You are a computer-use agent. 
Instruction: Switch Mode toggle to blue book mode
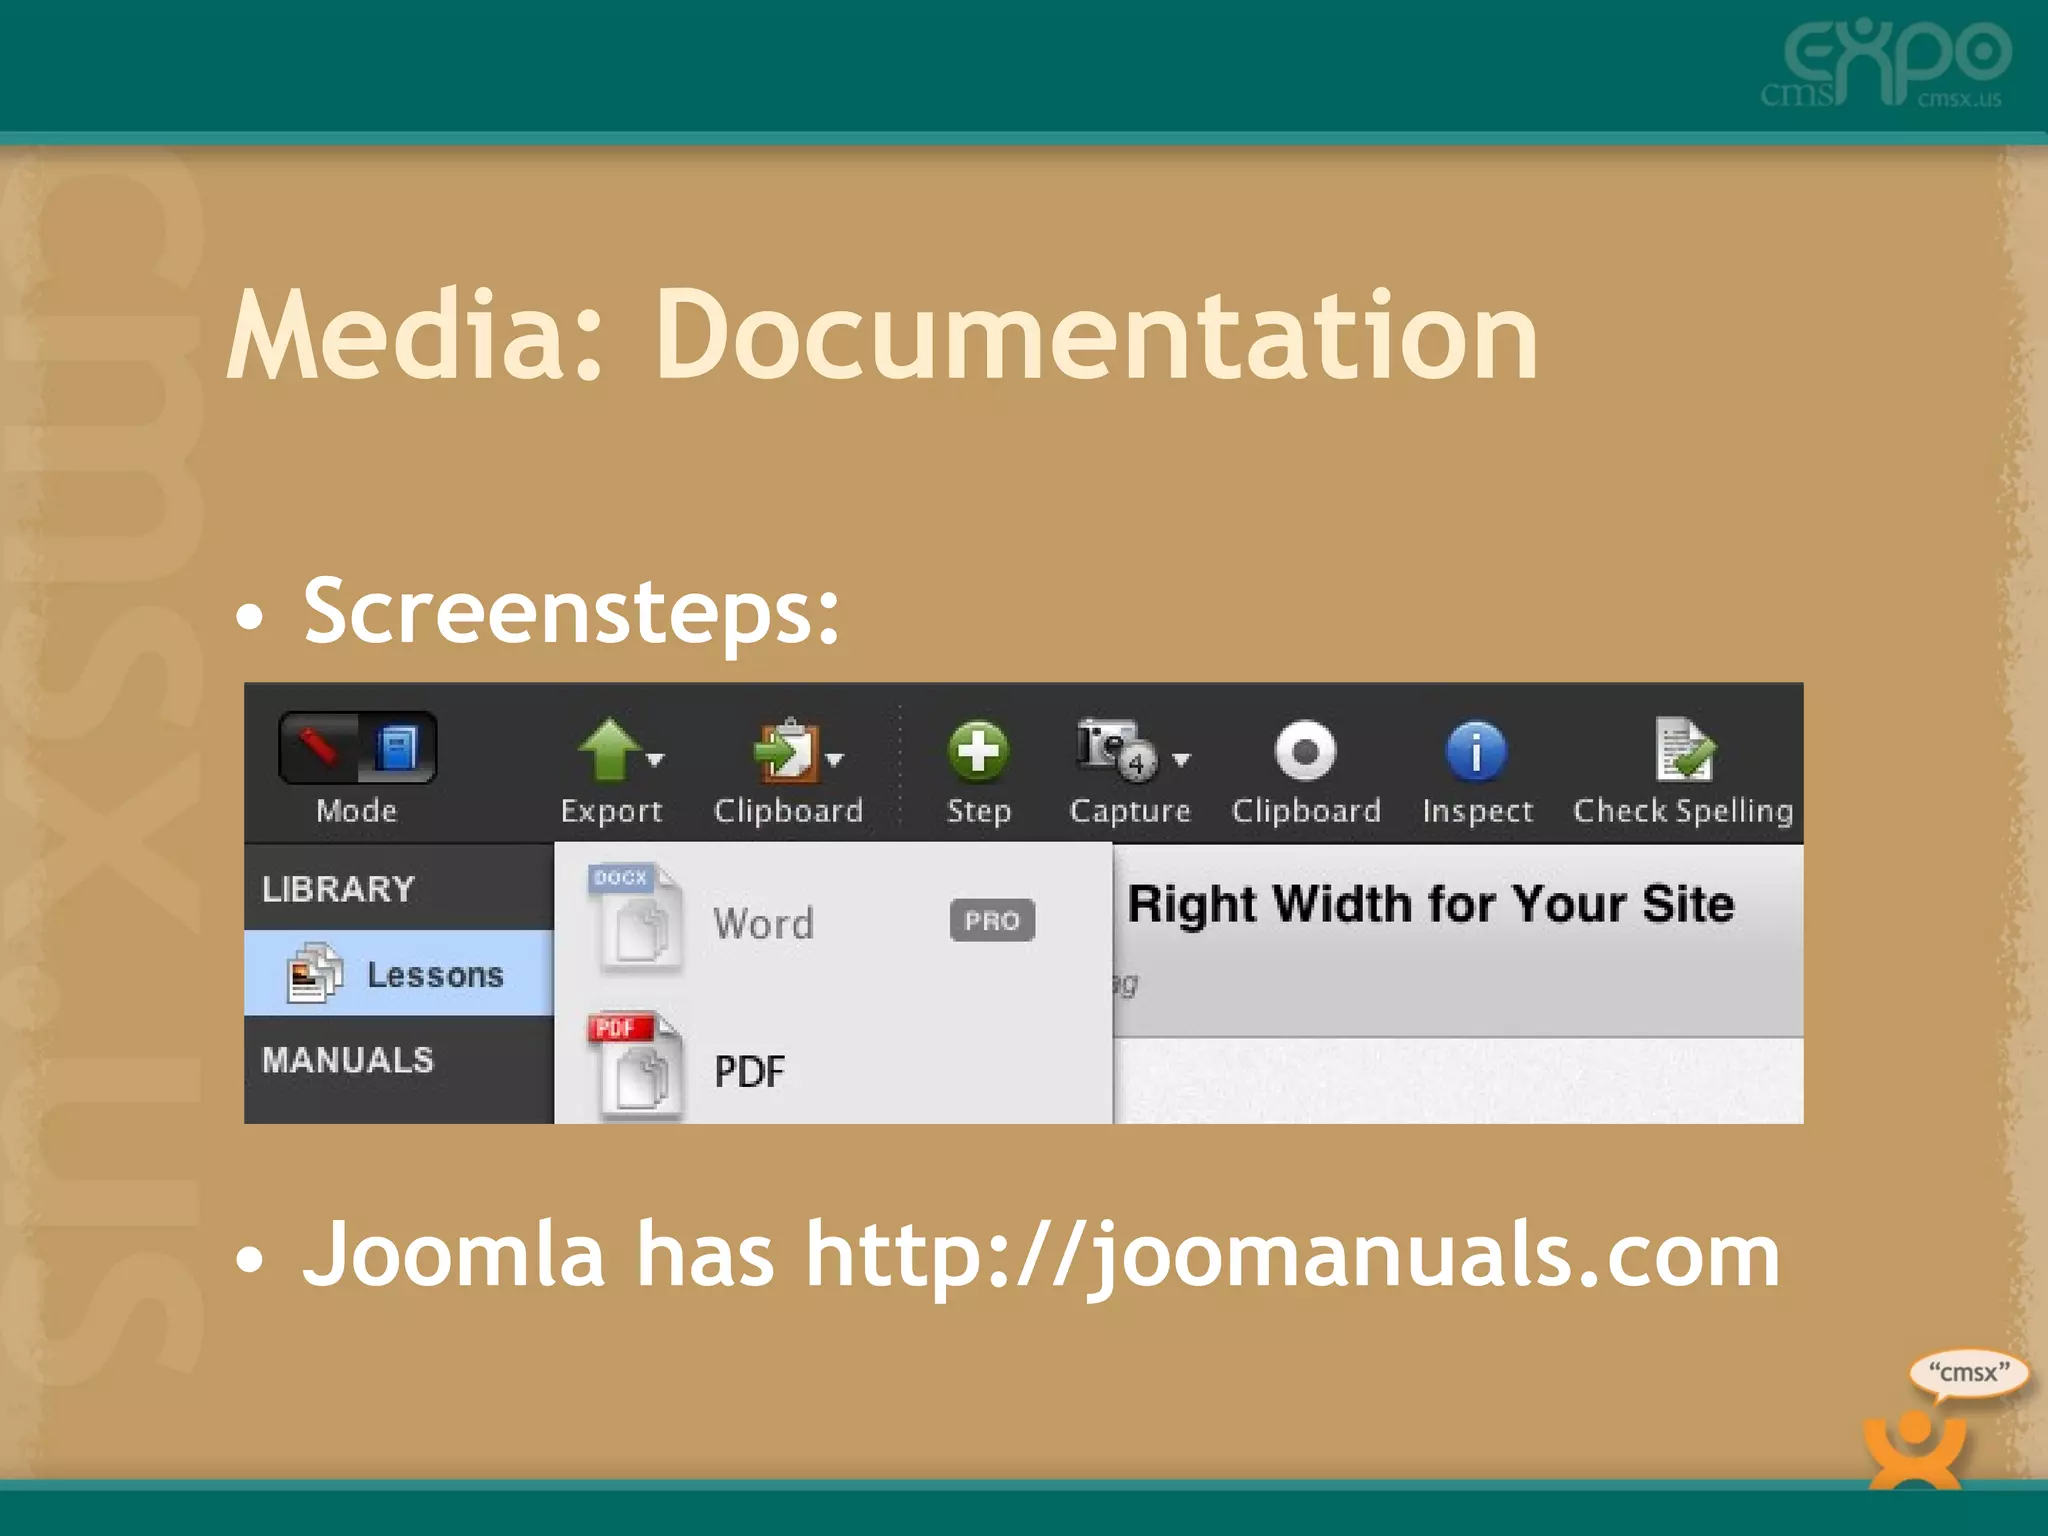coord(397,748)
